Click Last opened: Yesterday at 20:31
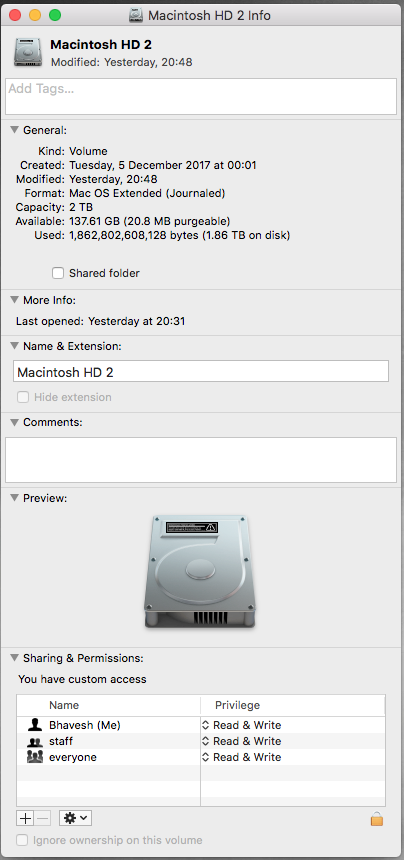404x860 pixels. (x=100, y=321)
